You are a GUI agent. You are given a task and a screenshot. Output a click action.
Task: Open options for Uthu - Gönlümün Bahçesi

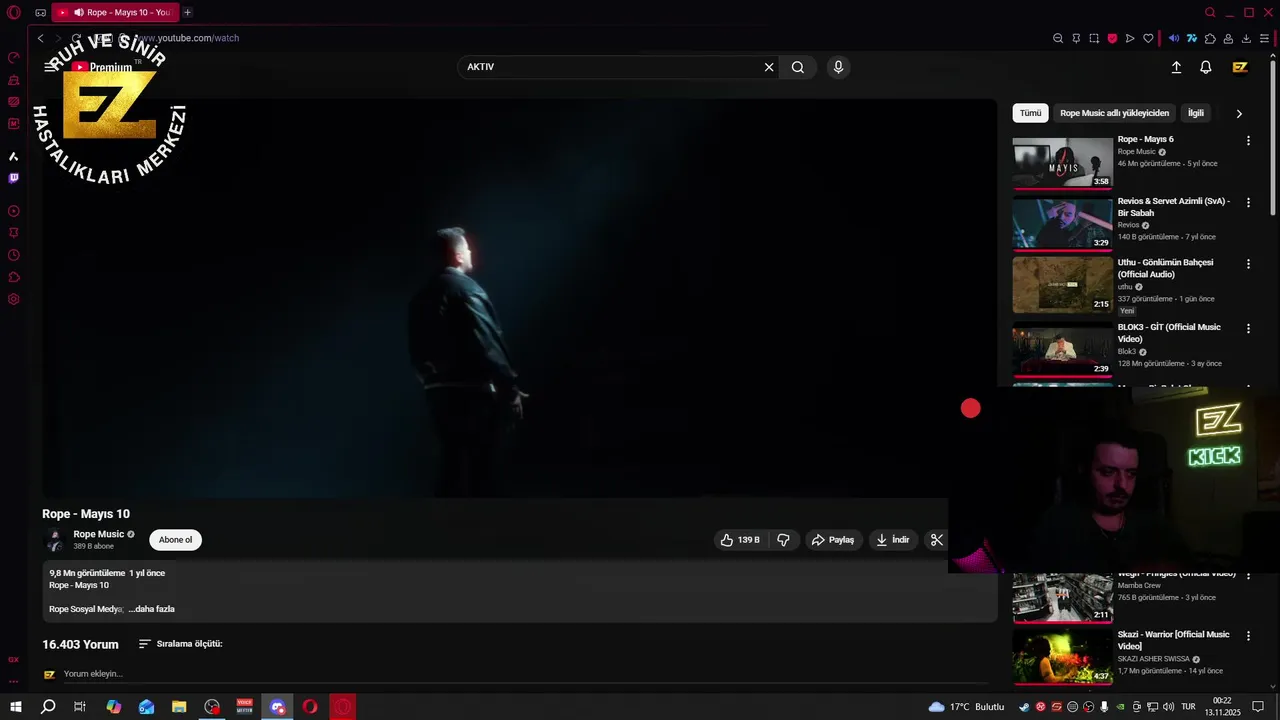1248,264
